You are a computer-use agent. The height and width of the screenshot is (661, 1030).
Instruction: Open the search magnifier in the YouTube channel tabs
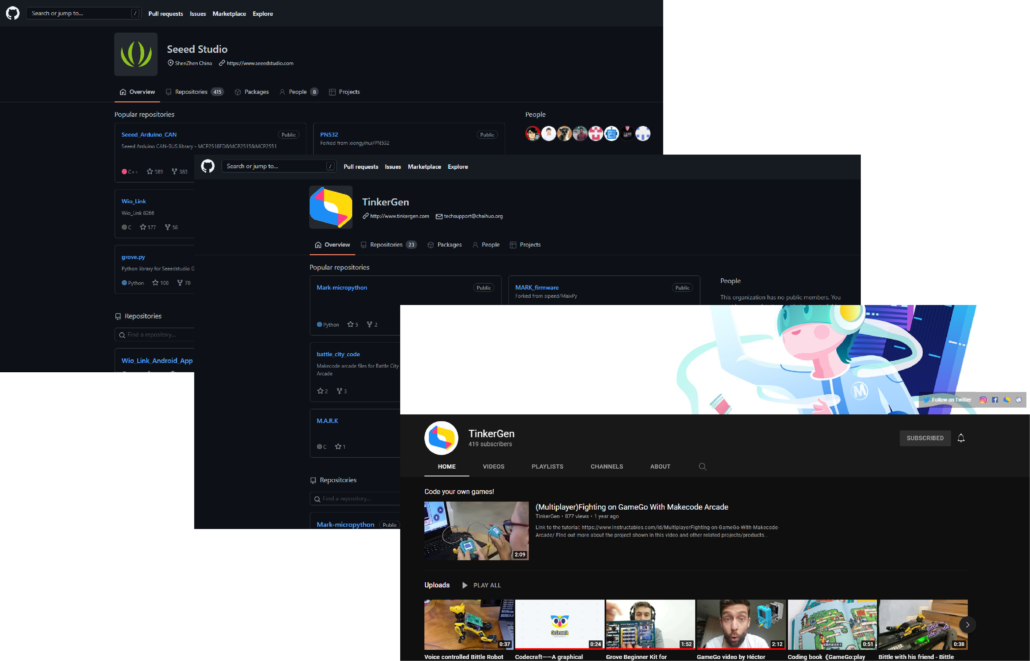click(x=702, y=466)
